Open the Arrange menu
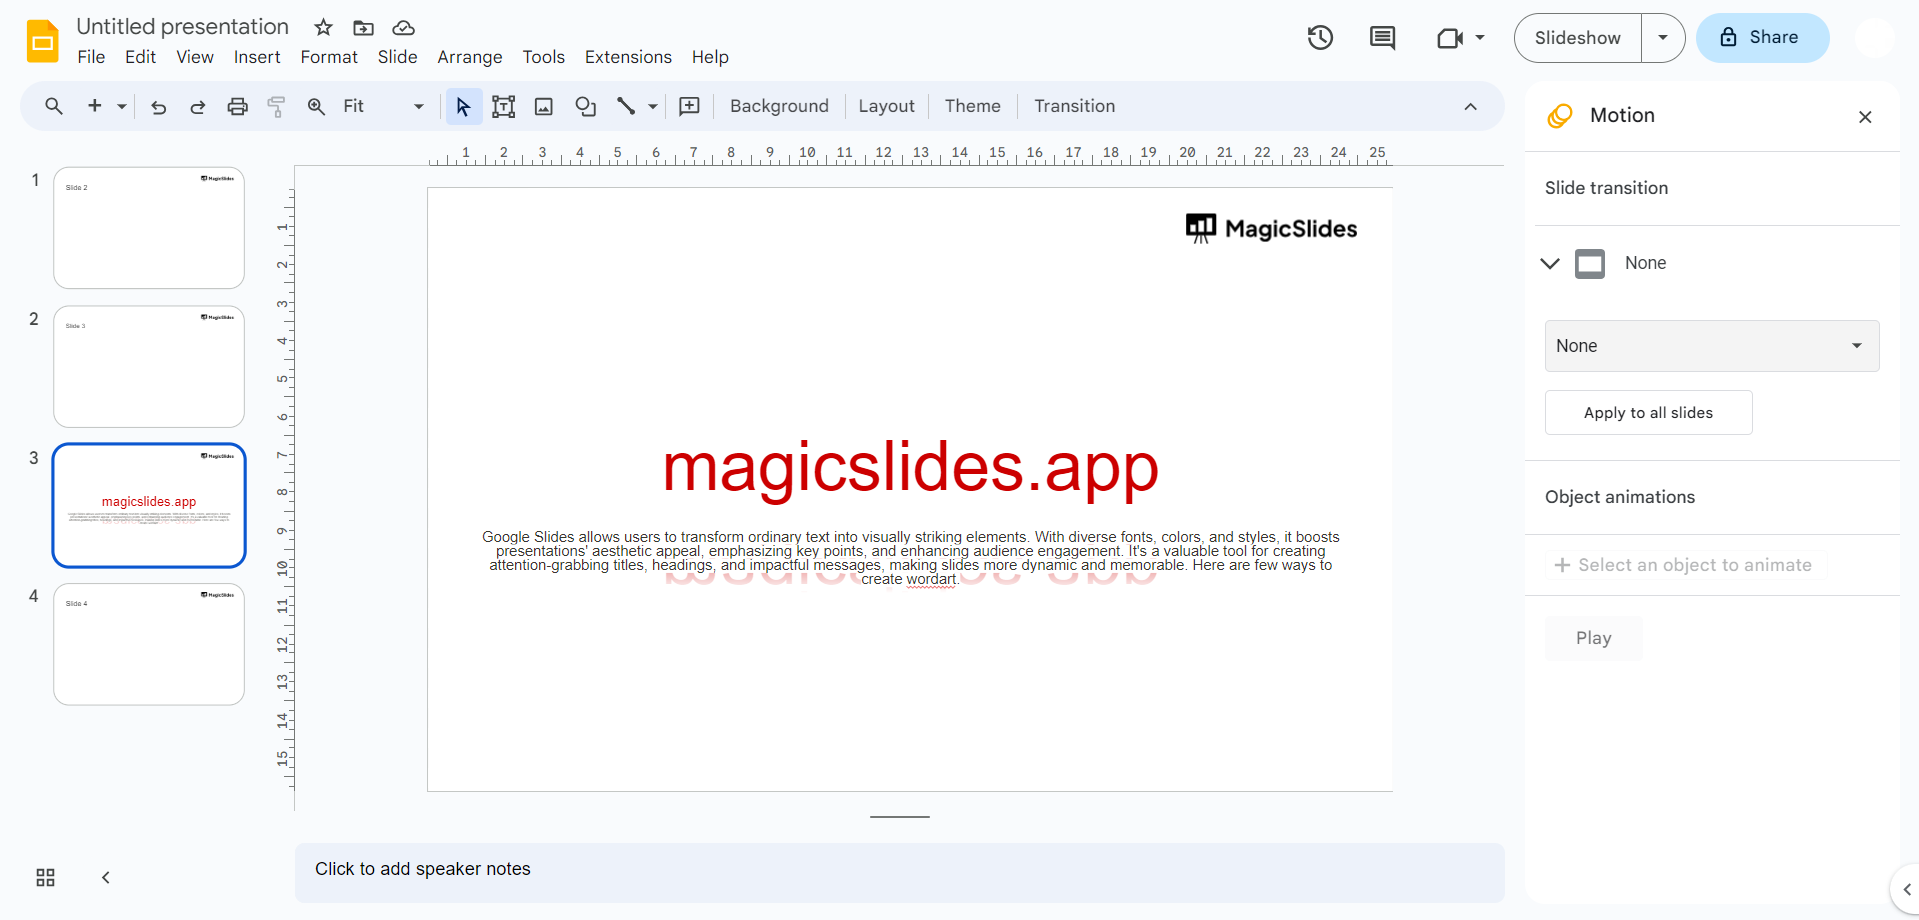1919x920 pixels. pyautogui.click(x=470, y=57)
